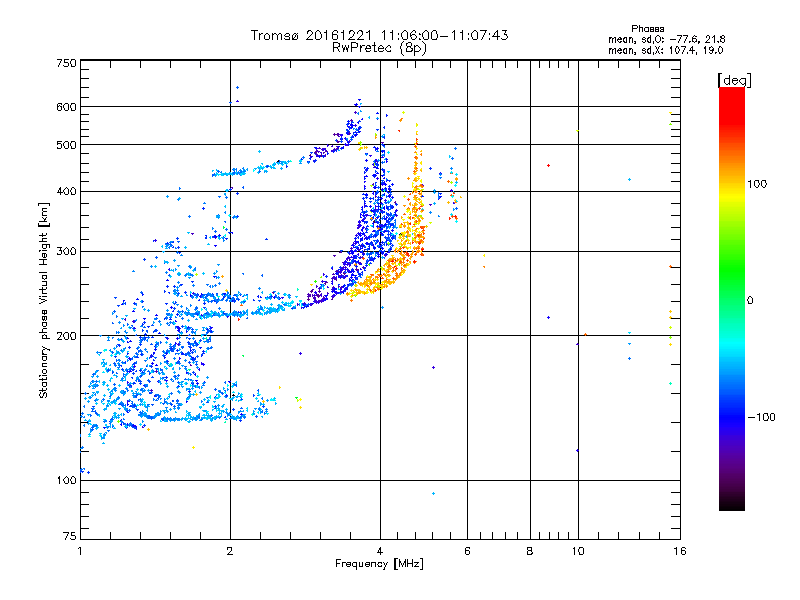Click the height axis label "200"

66,336
